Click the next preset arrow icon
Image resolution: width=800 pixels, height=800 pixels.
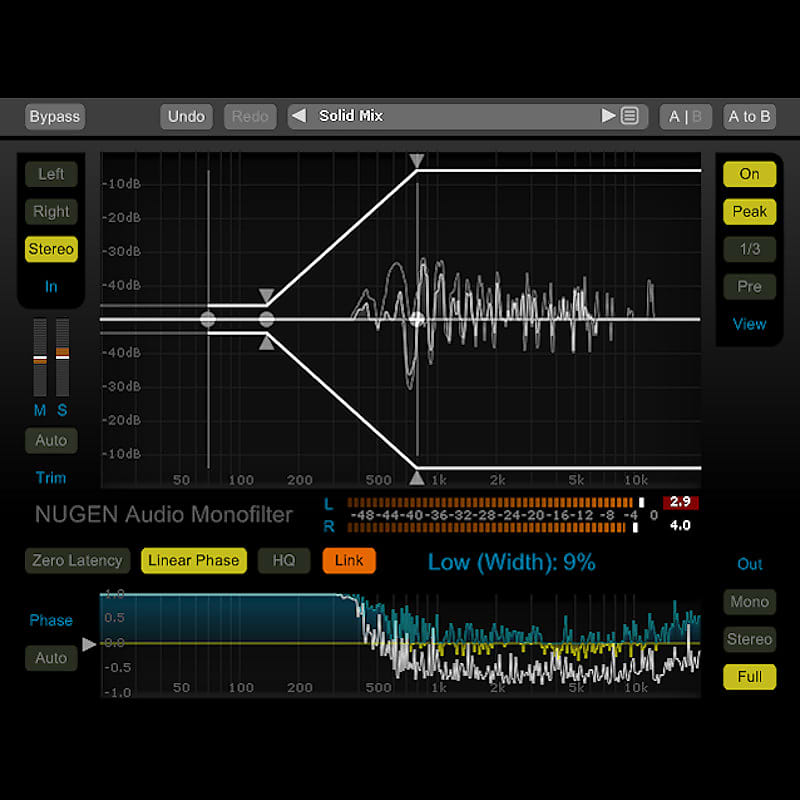tap(609, 116)
